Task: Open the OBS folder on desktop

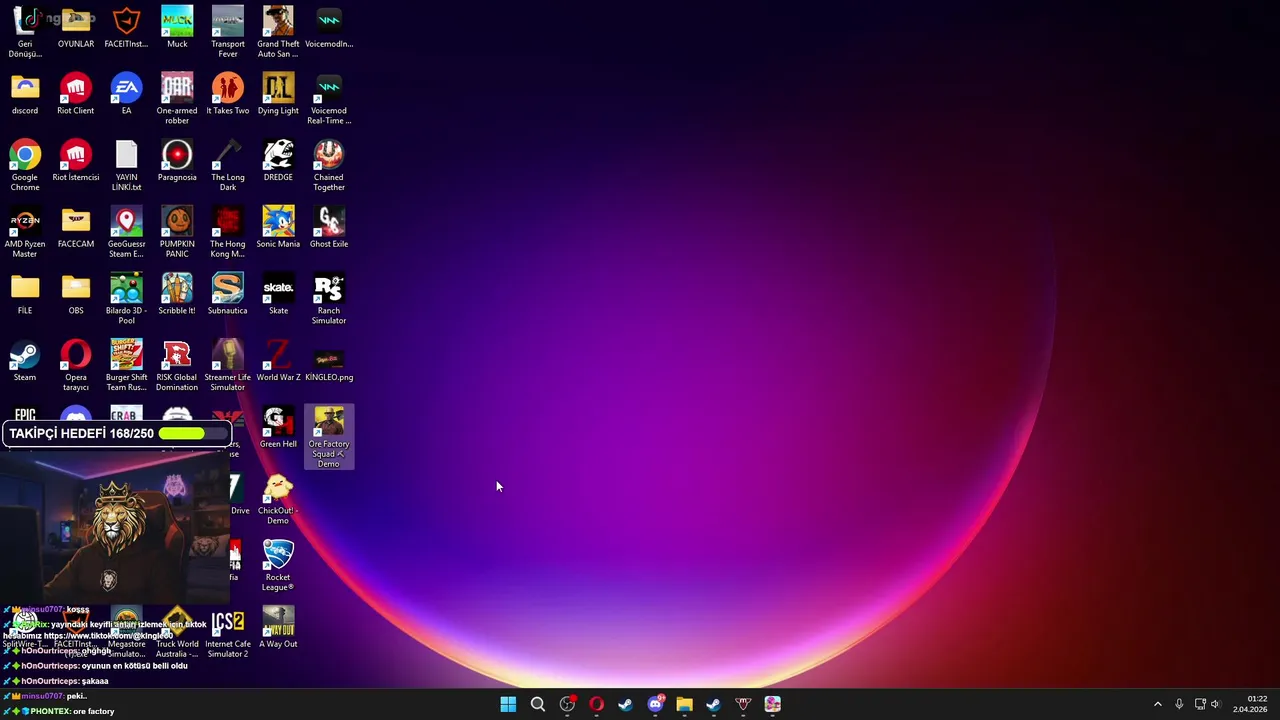Action: [x=75, y=295]
